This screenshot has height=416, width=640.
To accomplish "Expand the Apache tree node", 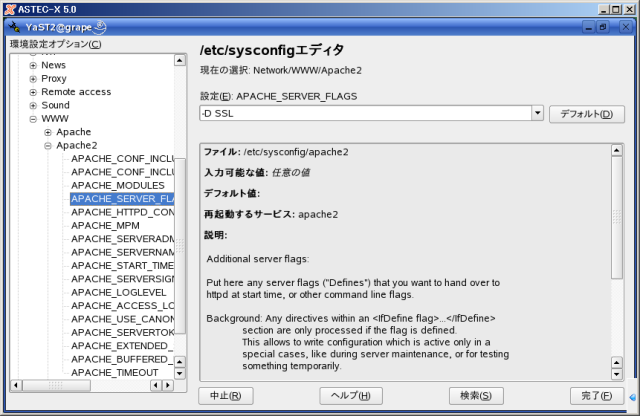I will coord(47,132).
